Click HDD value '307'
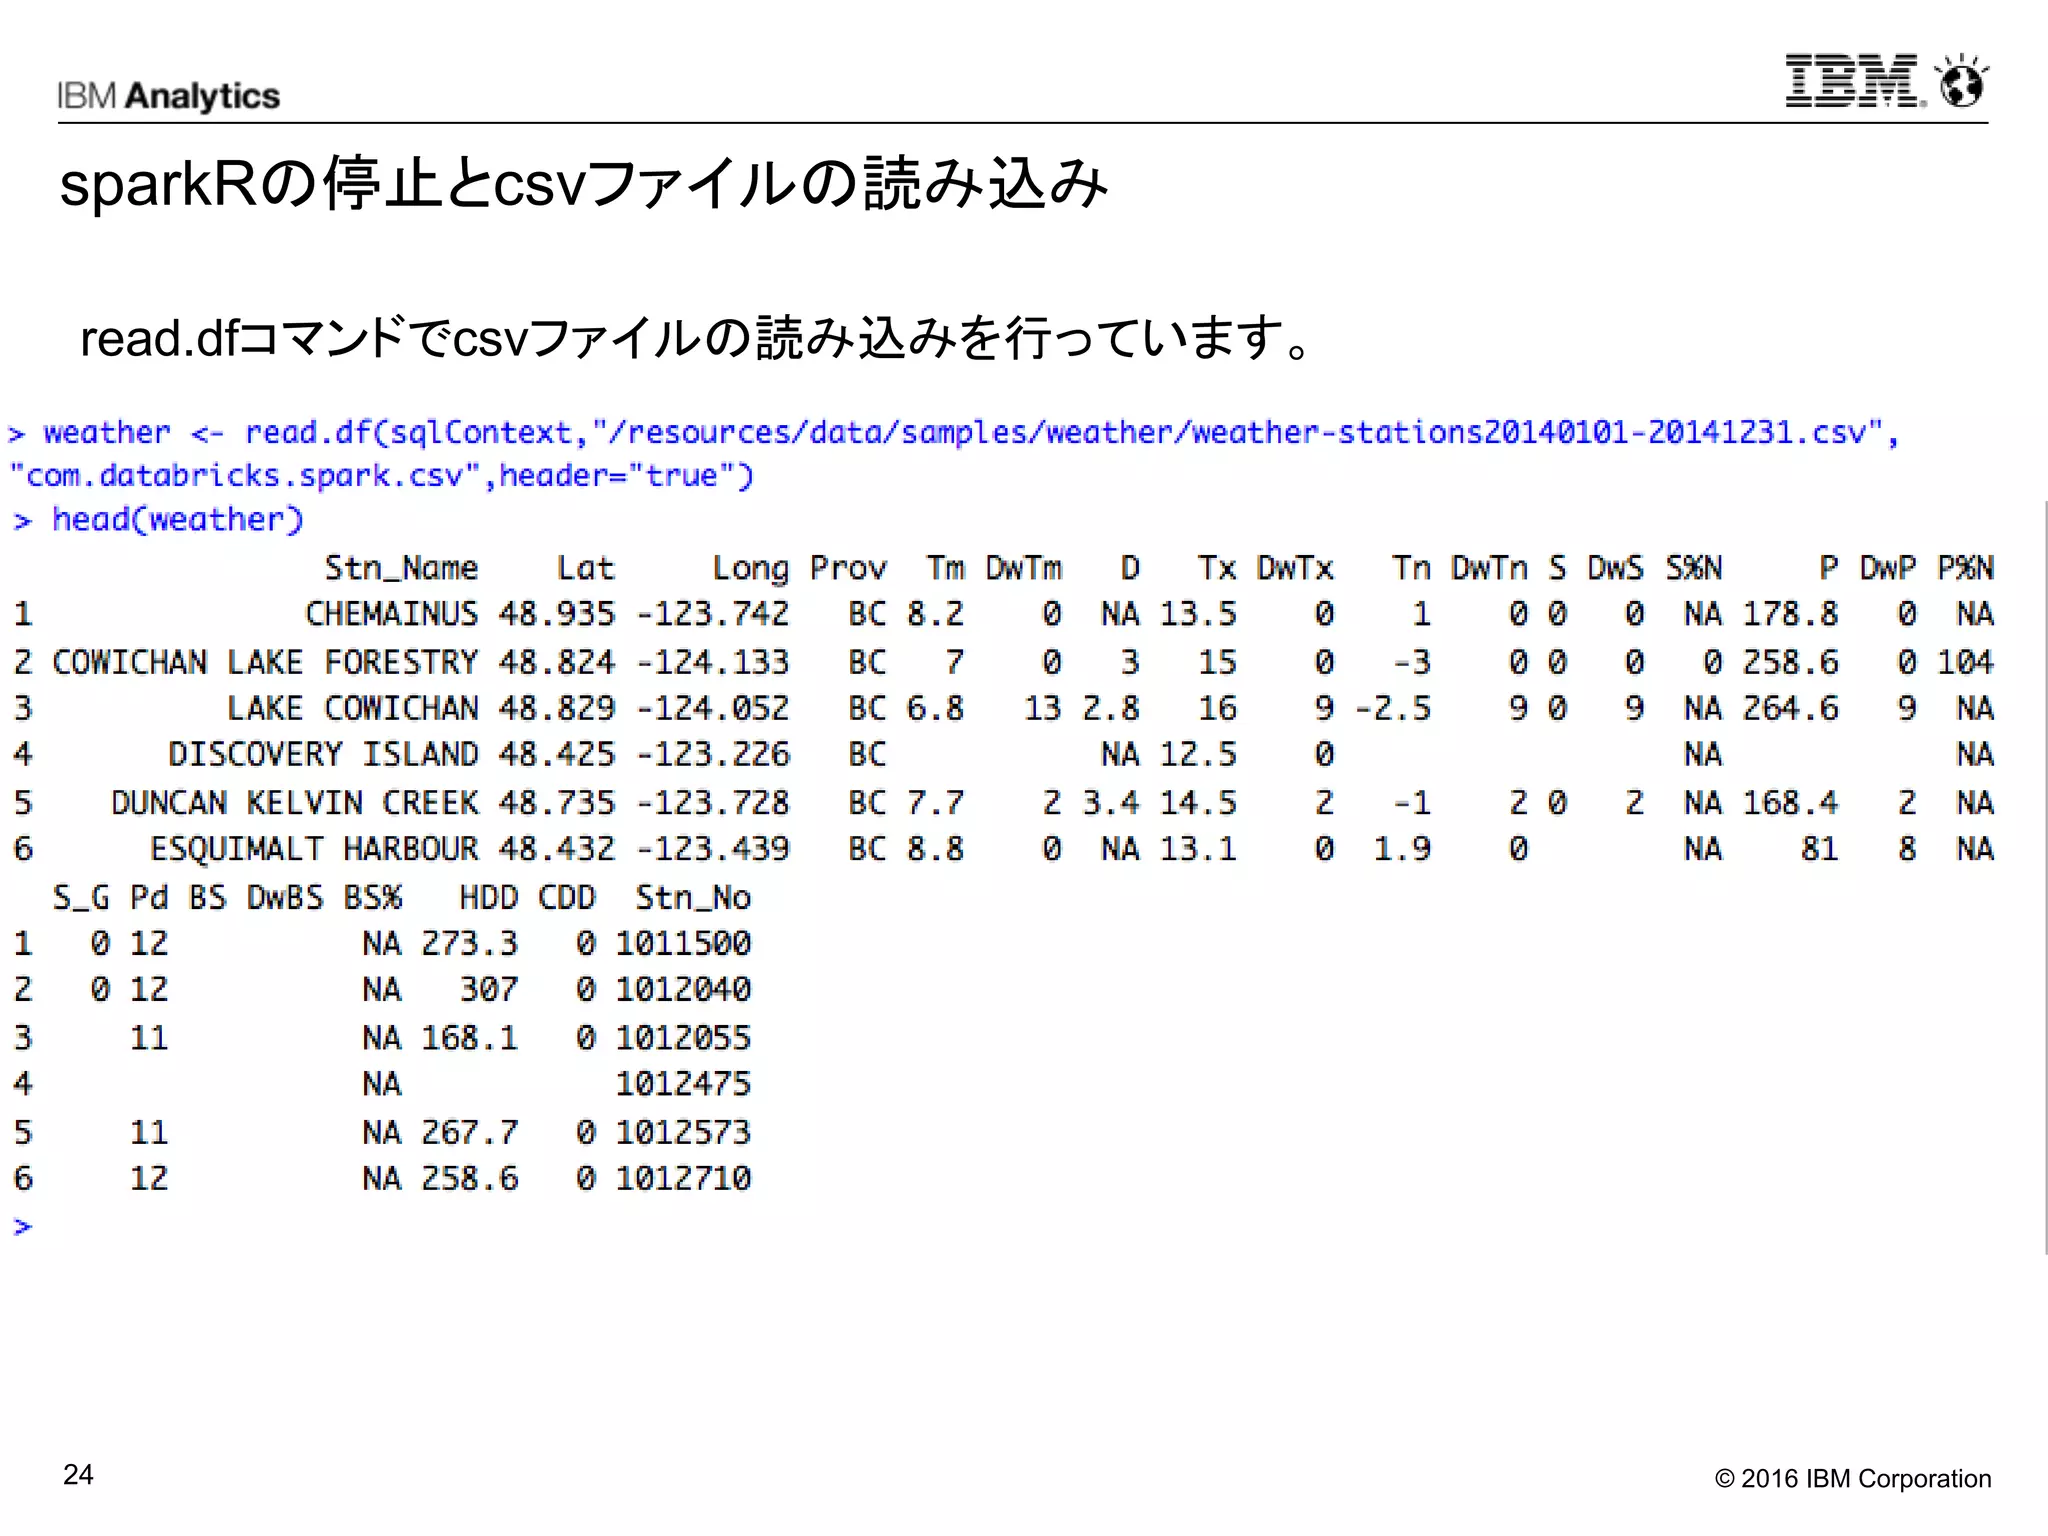 [x=488, y=990]
